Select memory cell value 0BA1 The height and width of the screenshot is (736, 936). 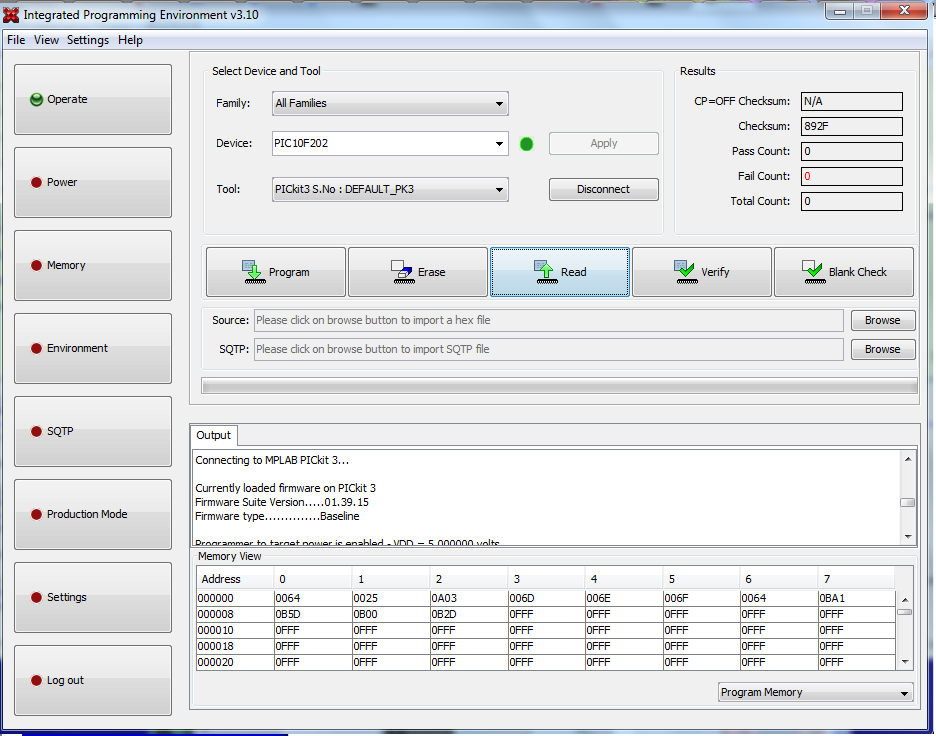[x=857, y=598]
